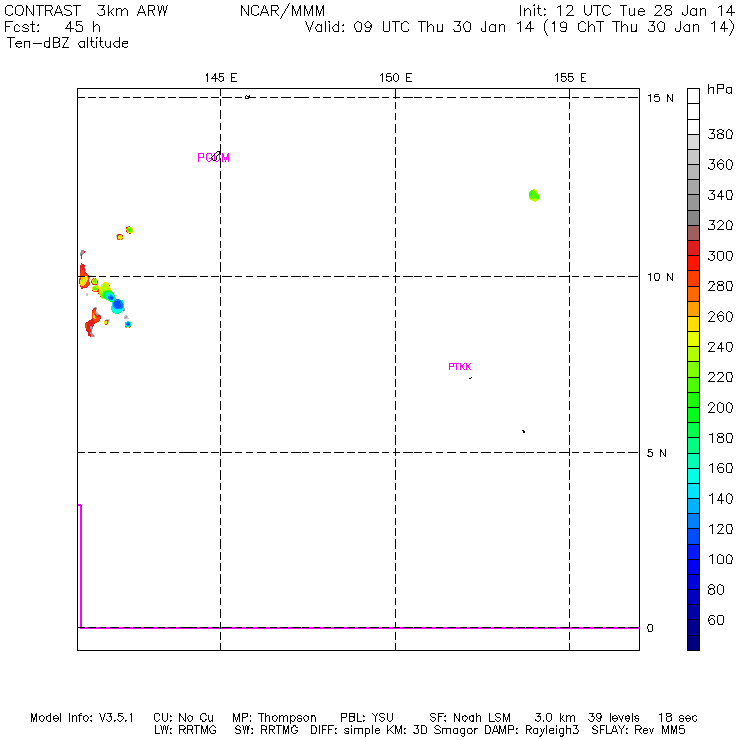Click the '300' colorbar value
740x740 pixels.
click(x=720, y=256)
